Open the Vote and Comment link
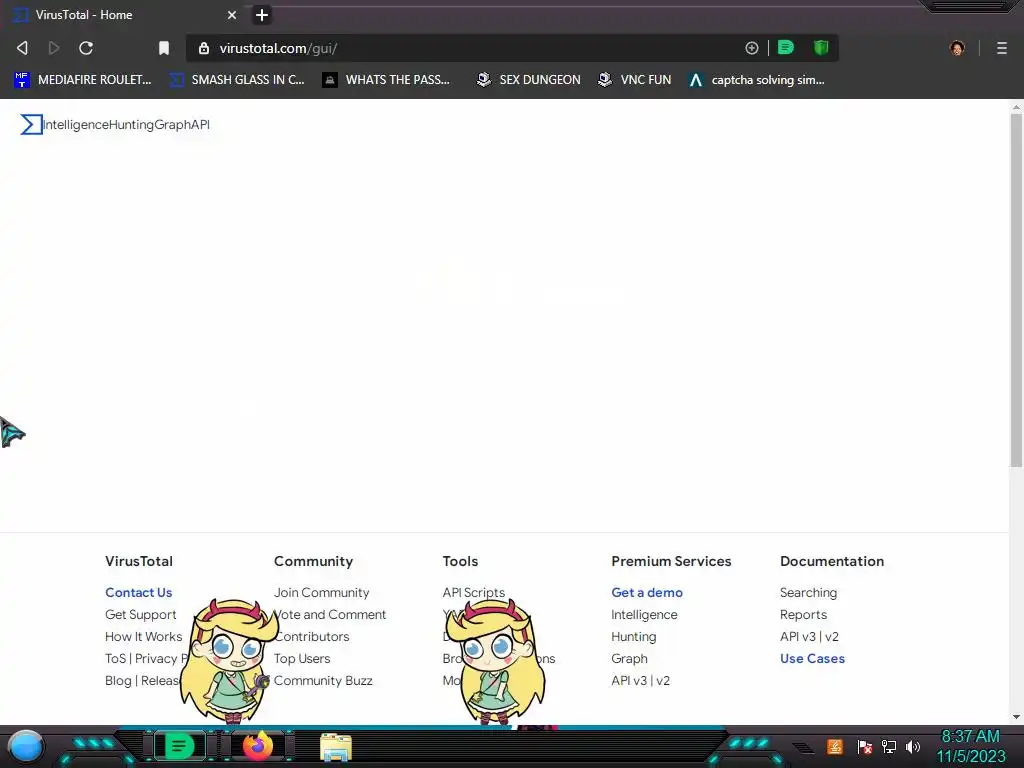 (x=330, y=615)
